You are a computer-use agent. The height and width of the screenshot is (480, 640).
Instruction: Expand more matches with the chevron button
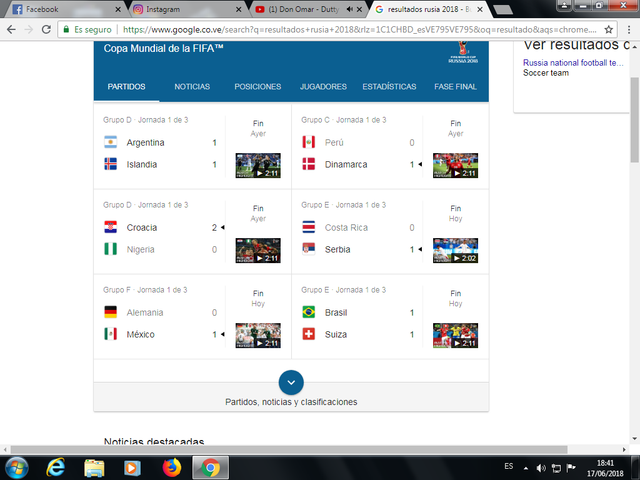(x=291, y=382)
